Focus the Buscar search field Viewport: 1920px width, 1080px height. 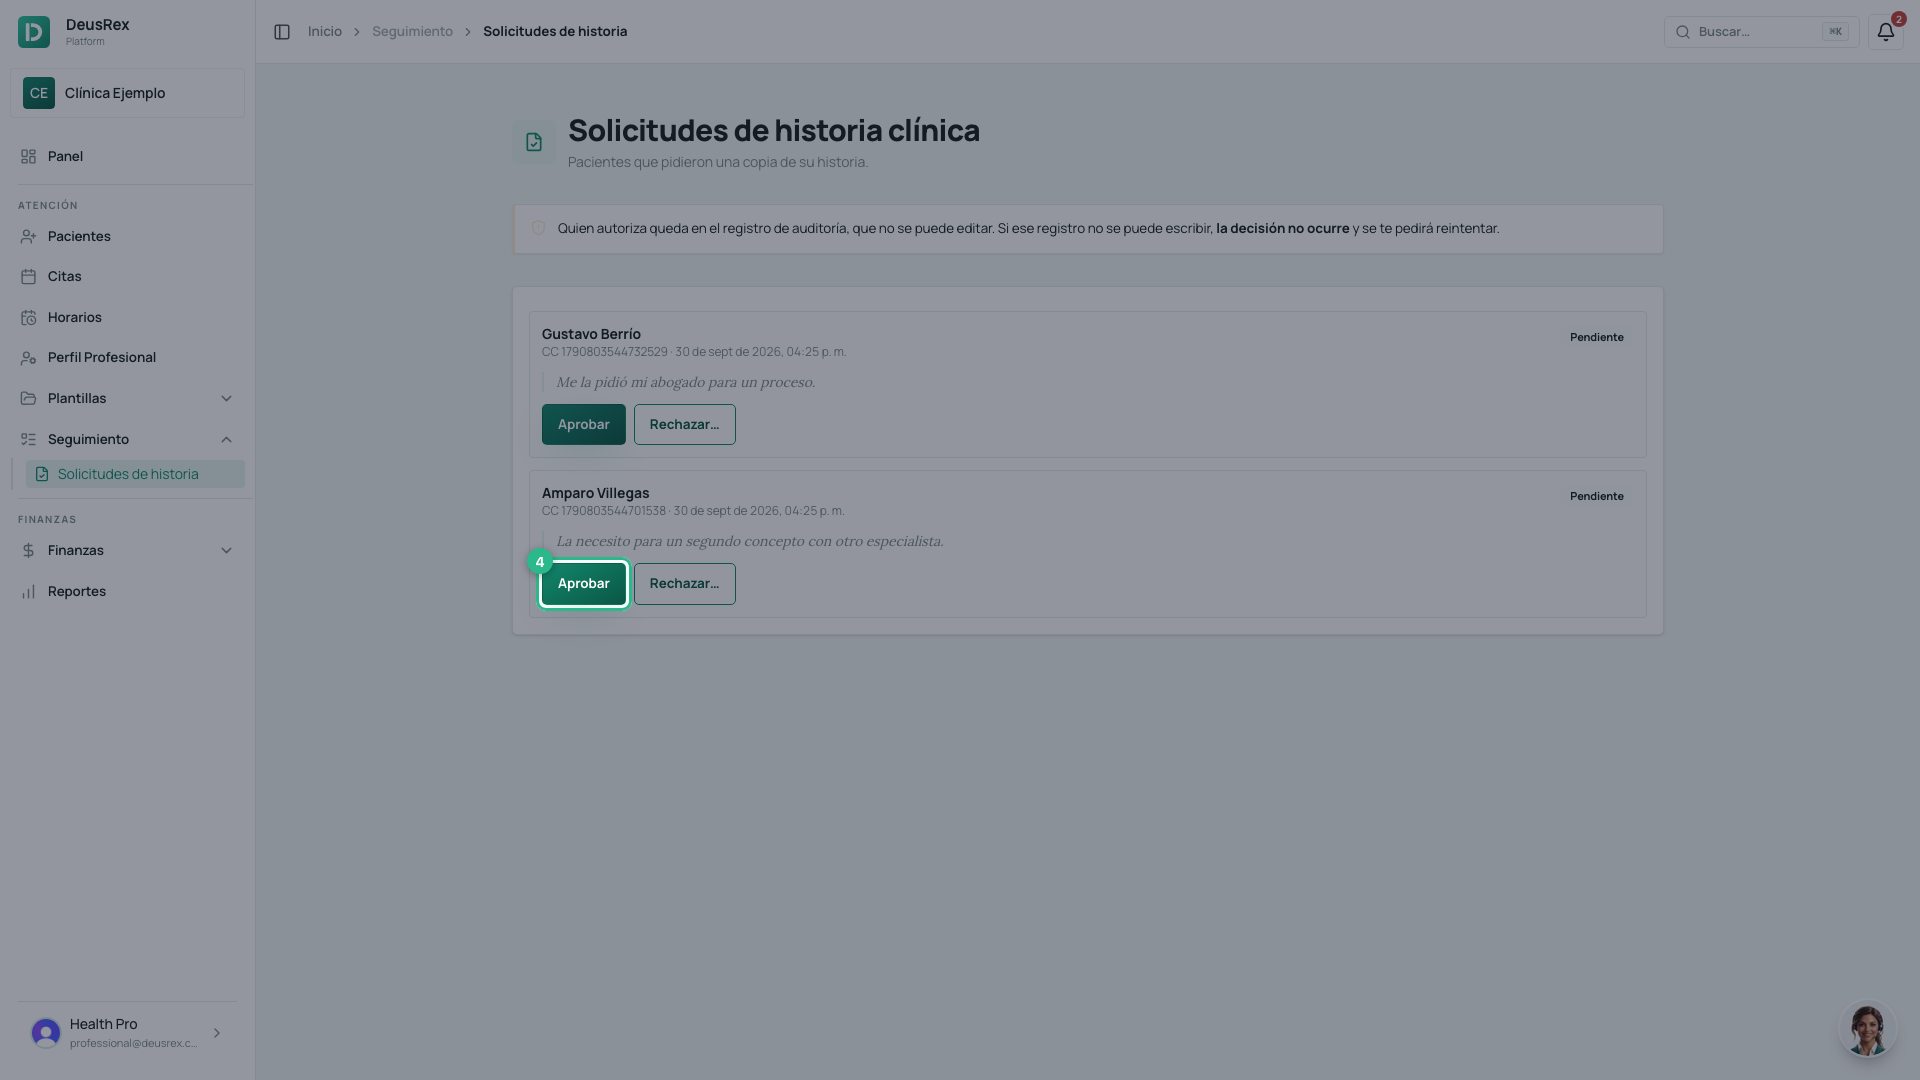click(1761, 32)
